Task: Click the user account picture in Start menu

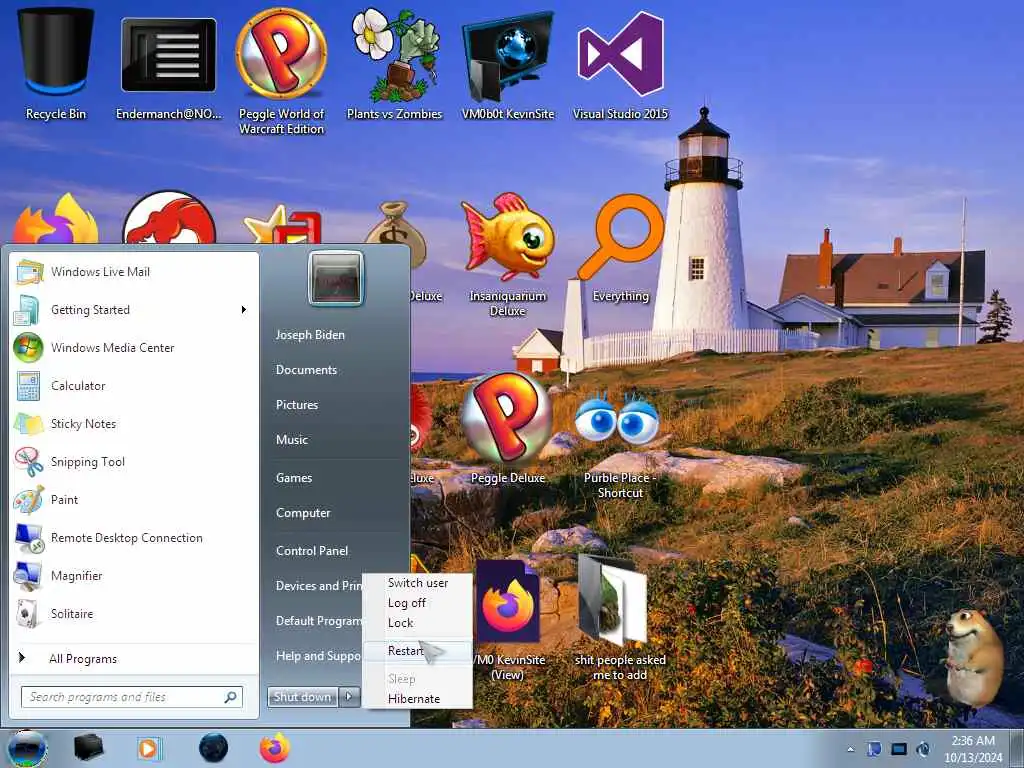Action: coord(336,279)
